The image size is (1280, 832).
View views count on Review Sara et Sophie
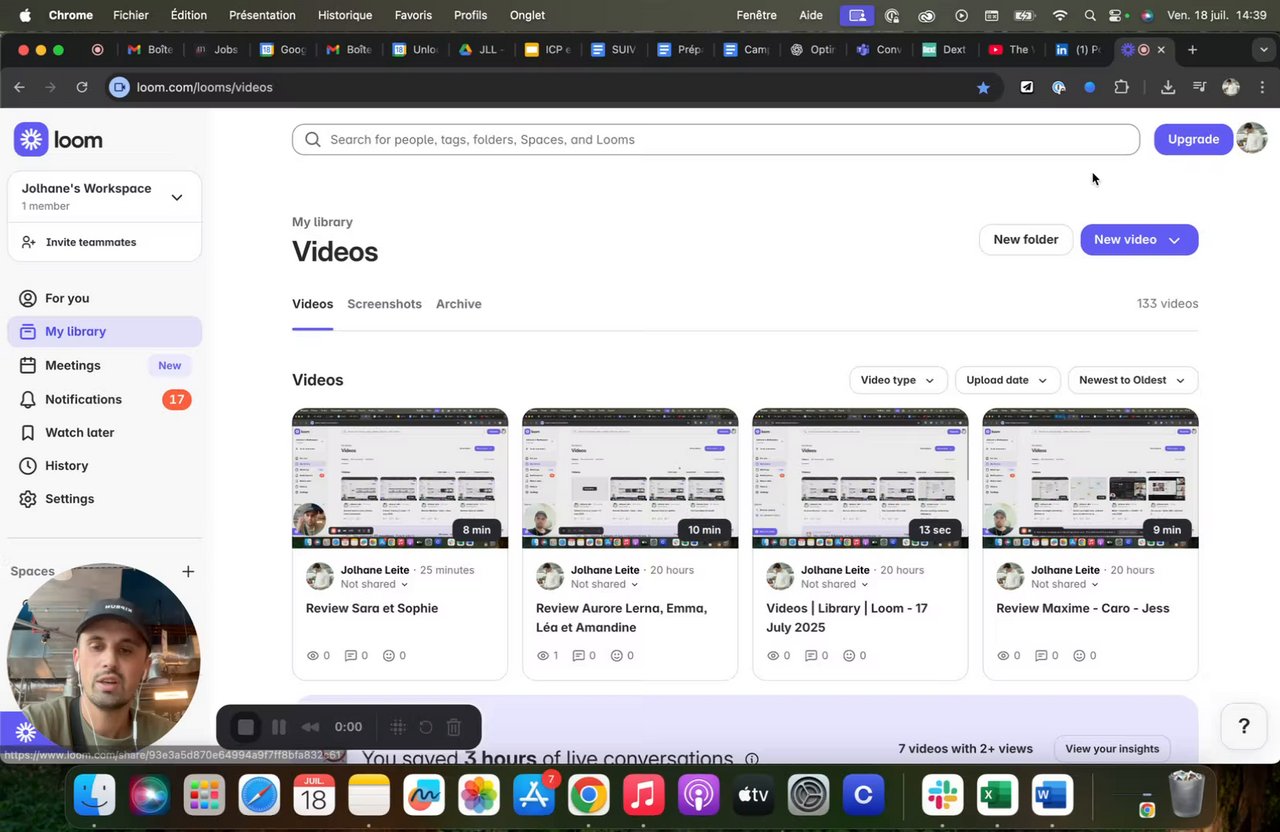coord(318,656)
